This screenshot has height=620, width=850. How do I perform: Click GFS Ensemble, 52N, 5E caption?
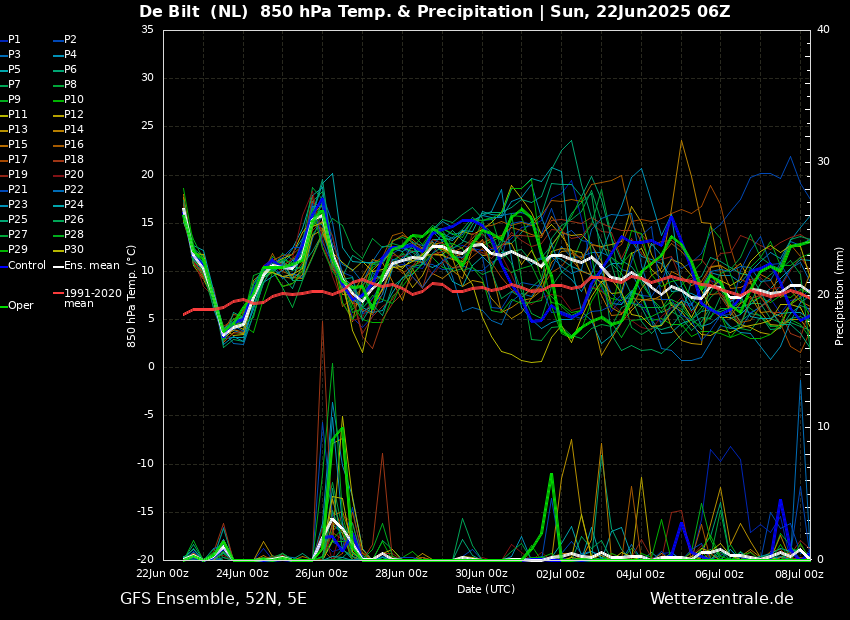click(213, 599)
